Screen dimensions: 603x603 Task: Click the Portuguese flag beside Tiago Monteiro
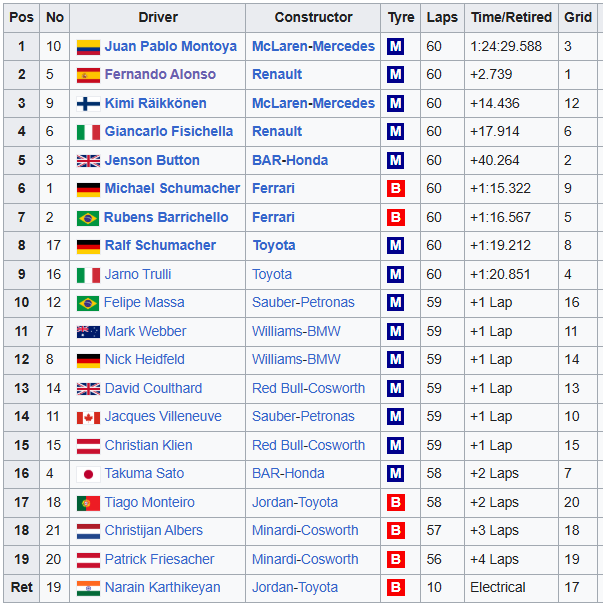pyautogui.click(x=88, y=503)
